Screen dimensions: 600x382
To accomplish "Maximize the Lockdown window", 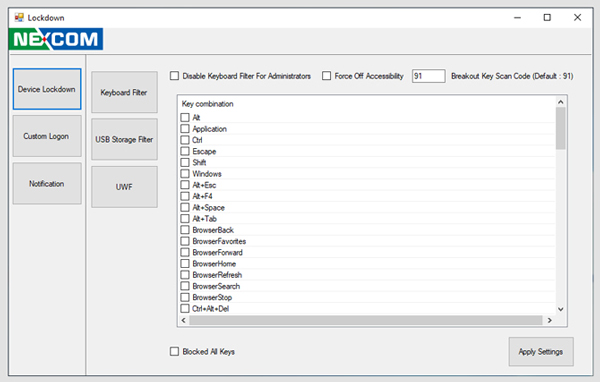I will [x=547, y=18].
